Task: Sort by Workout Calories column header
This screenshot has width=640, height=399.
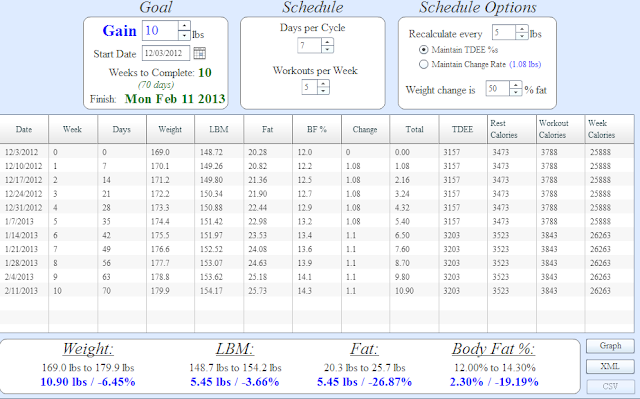Action: point(560,129)
